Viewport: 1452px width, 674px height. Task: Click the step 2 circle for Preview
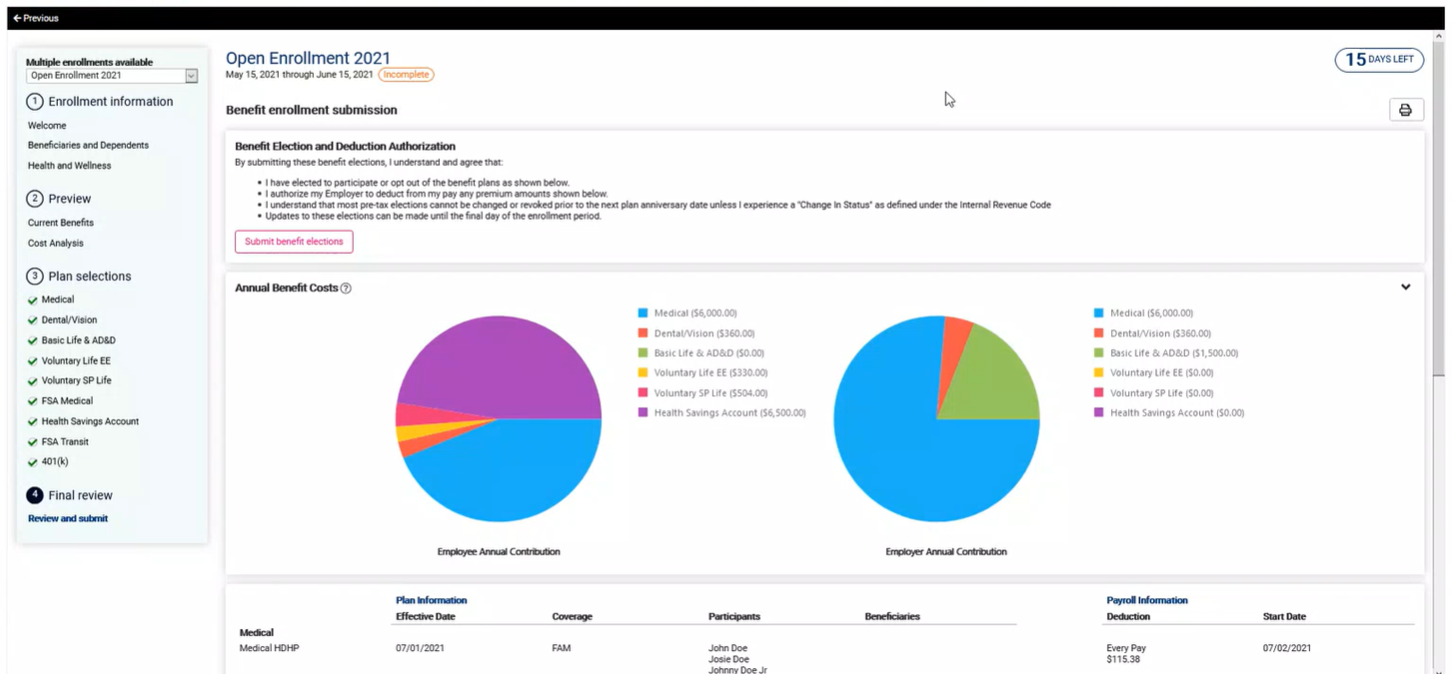(x=35, y=198)
